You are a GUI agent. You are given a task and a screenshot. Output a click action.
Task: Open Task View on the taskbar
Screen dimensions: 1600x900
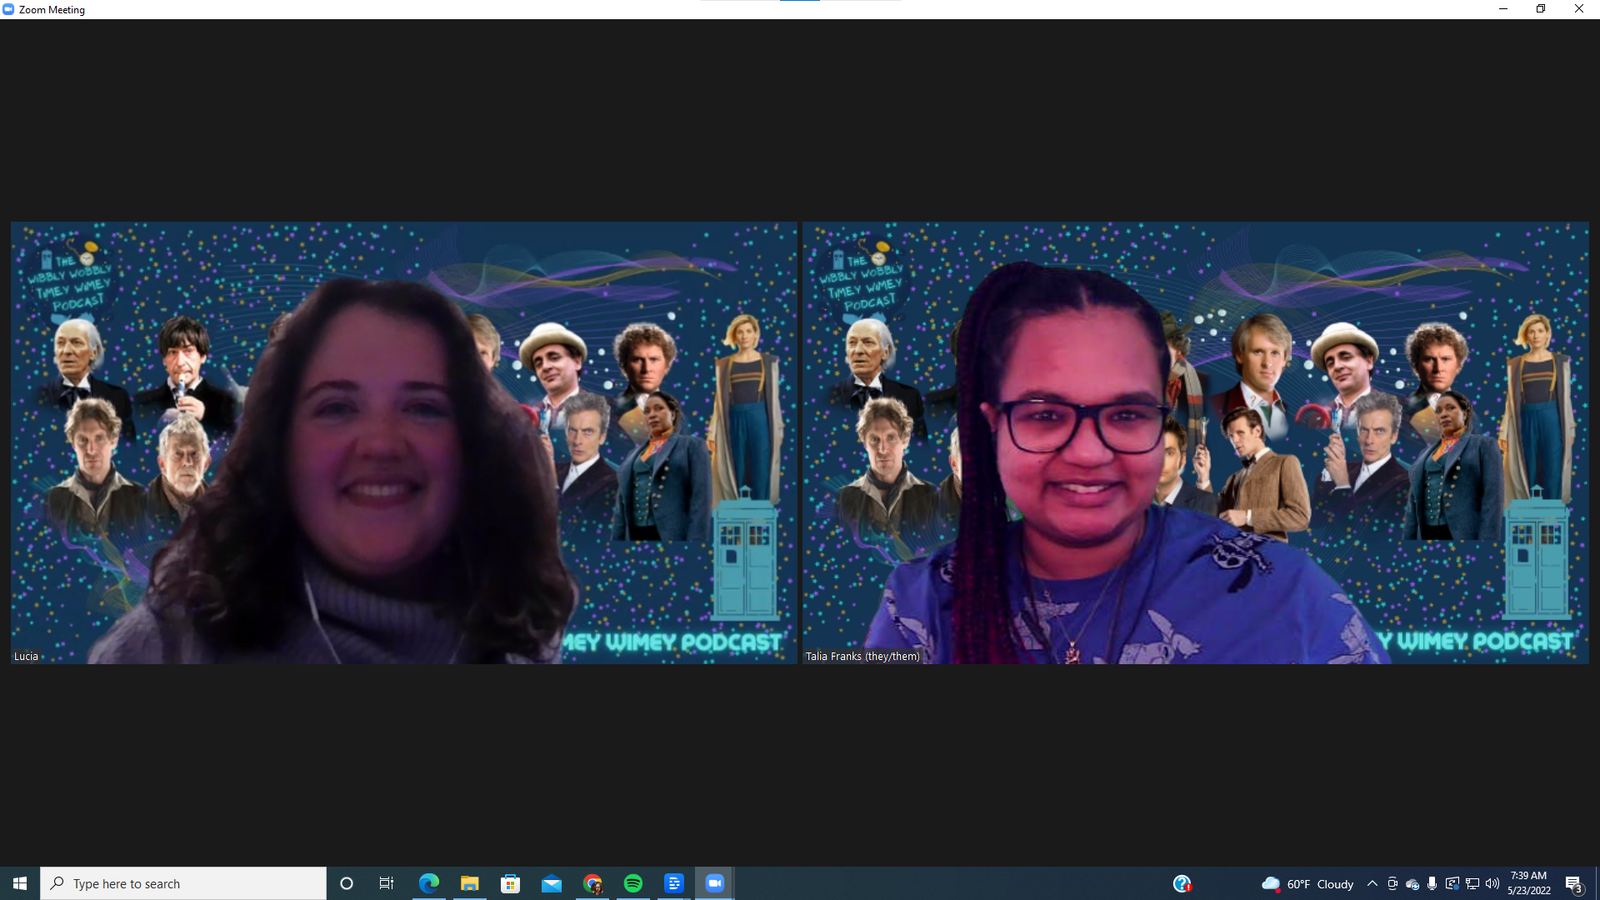click(386, 883)
